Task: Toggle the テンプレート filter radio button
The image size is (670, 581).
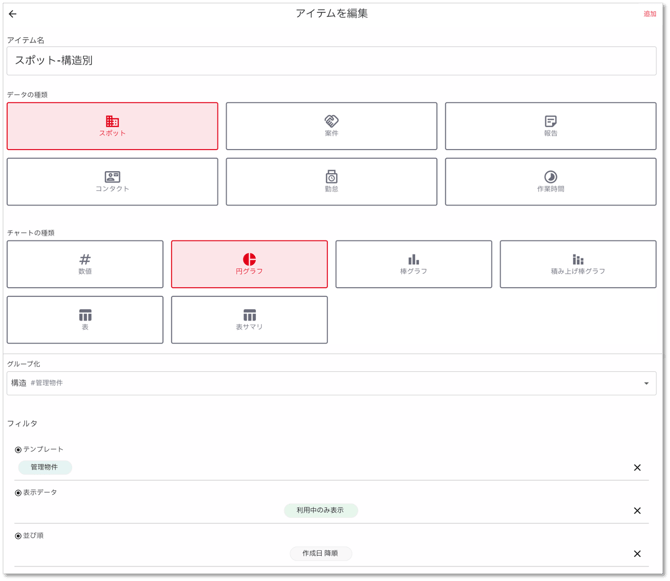Action: coord(18,450)
